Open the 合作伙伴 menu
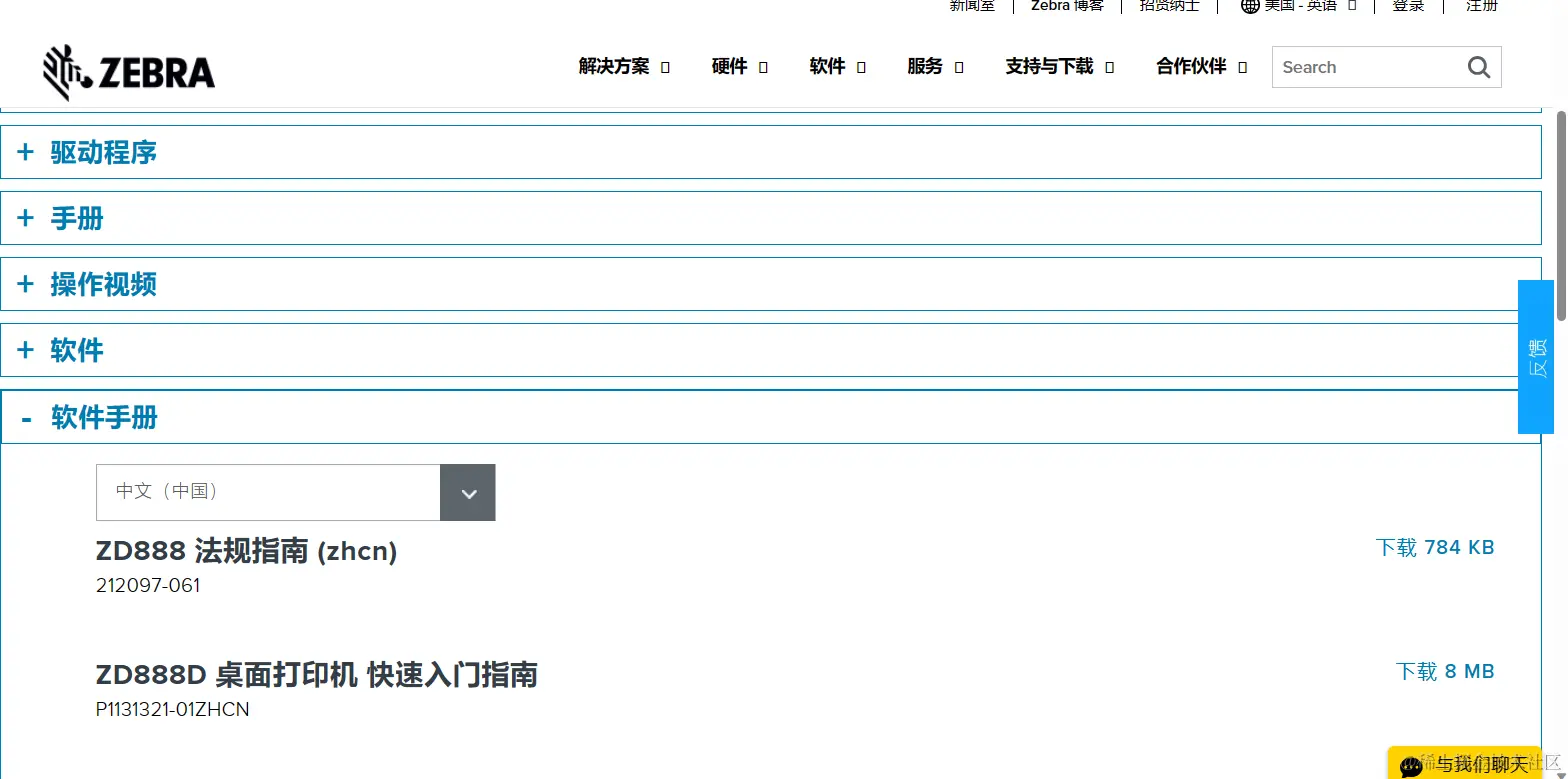Viewport: 1568px width, 779px height. [x=1202, y=67]
